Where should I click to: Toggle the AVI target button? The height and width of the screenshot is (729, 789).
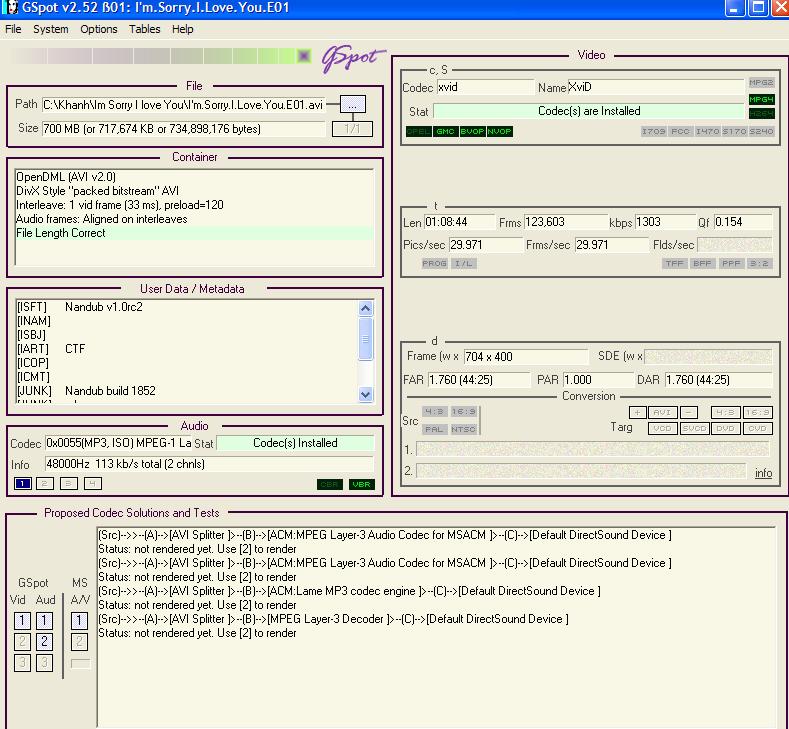(663, 413)
